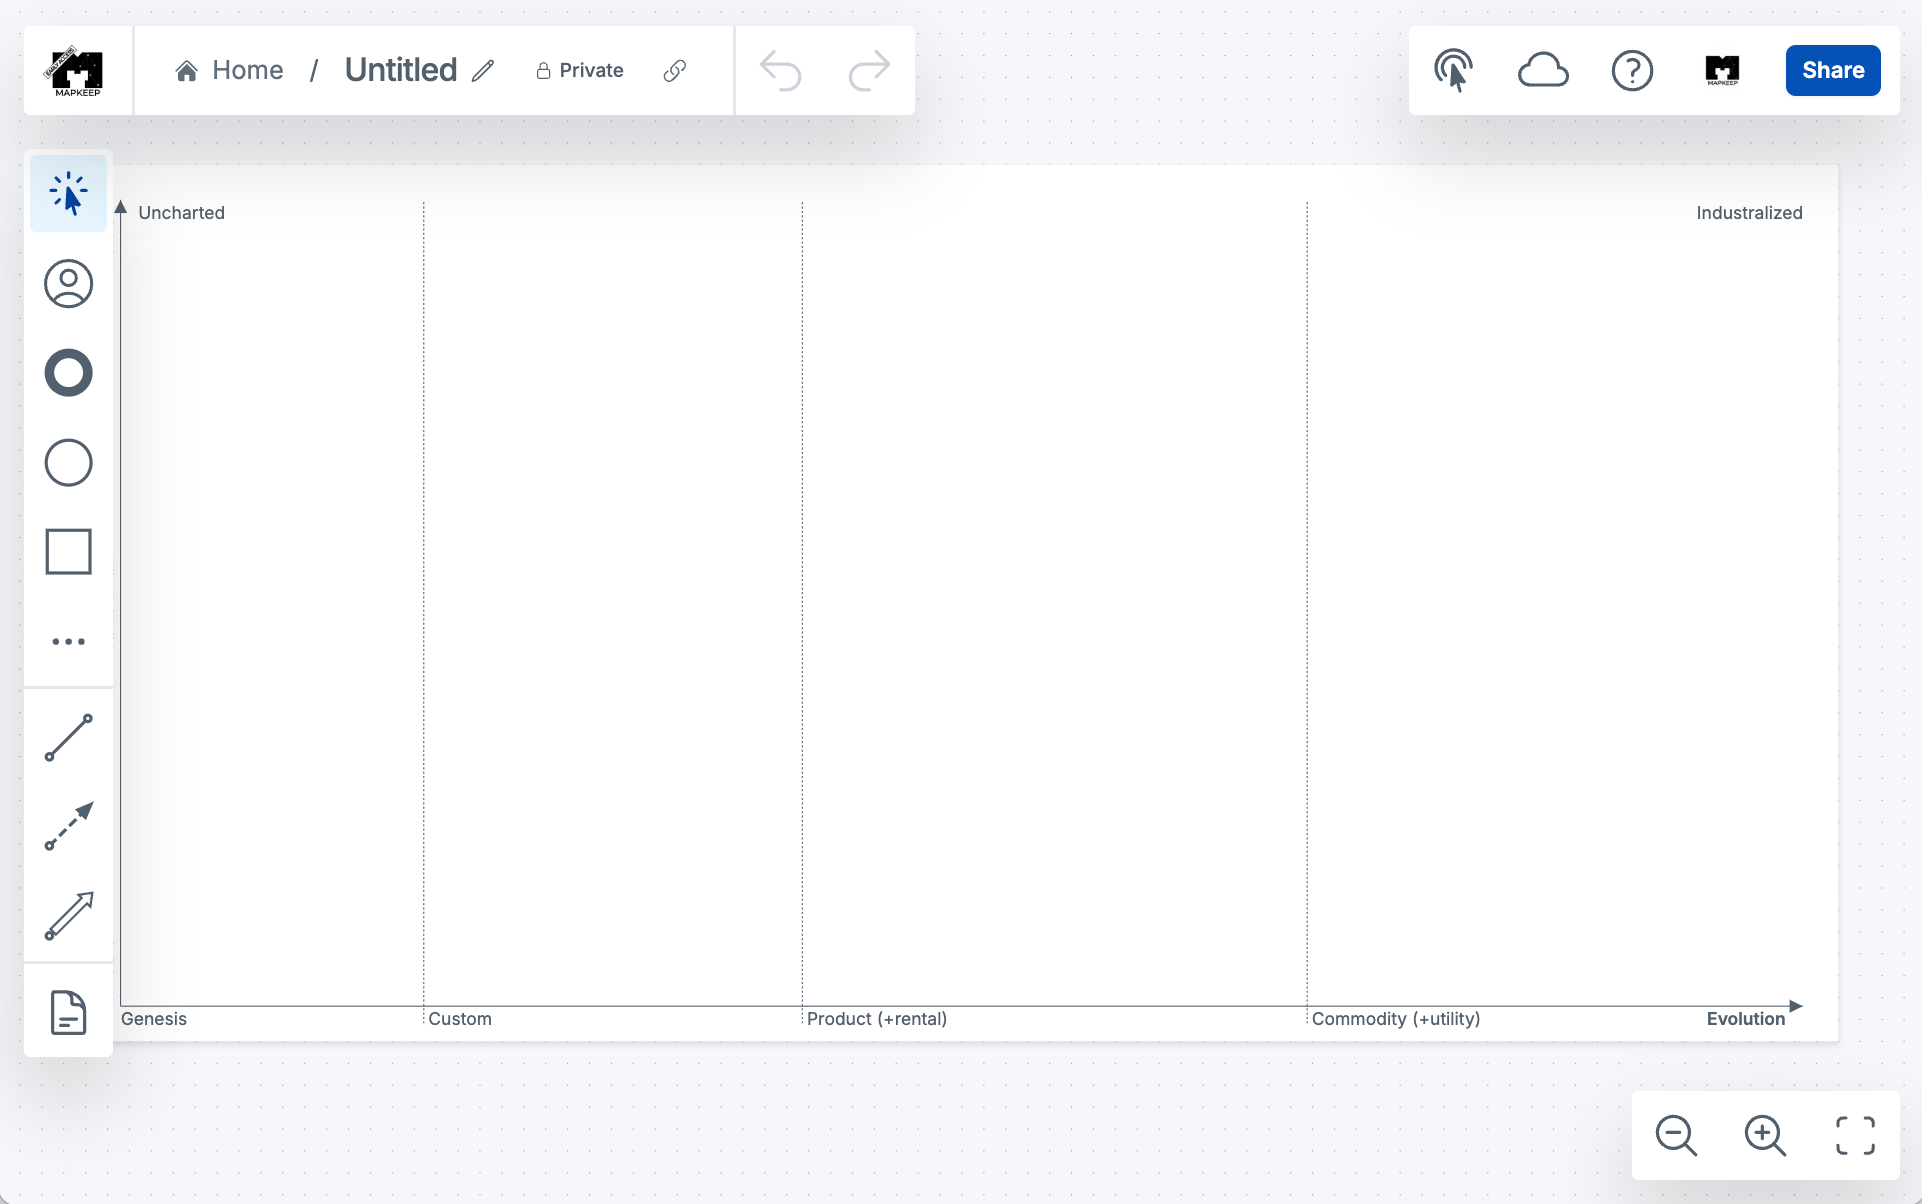Select the pointer selection tool
The height and width of the screenshot is (1204, 1922).
pos(68,194)
